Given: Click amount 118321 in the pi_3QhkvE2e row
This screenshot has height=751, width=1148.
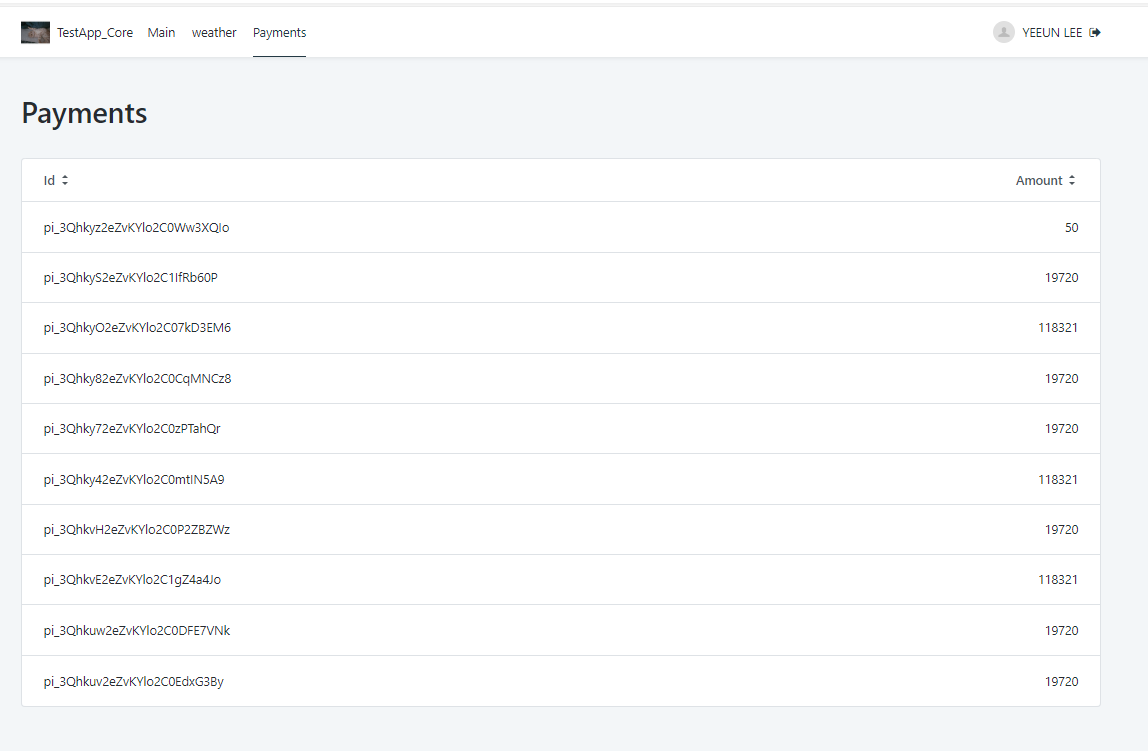Looking at the screenshot, I should (1058, 580).
